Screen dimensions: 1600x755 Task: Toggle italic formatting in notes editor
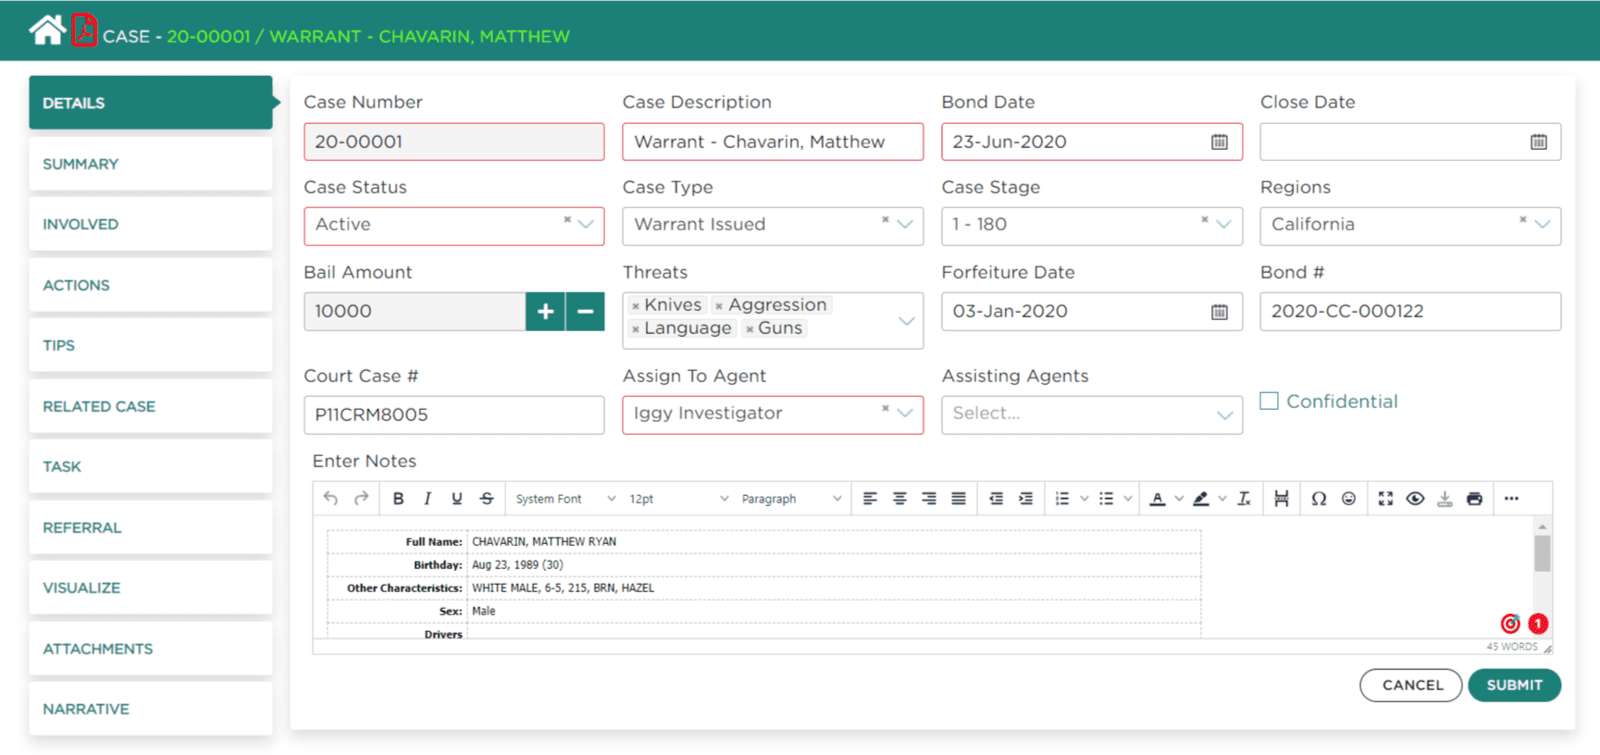[x=427, y=498]
